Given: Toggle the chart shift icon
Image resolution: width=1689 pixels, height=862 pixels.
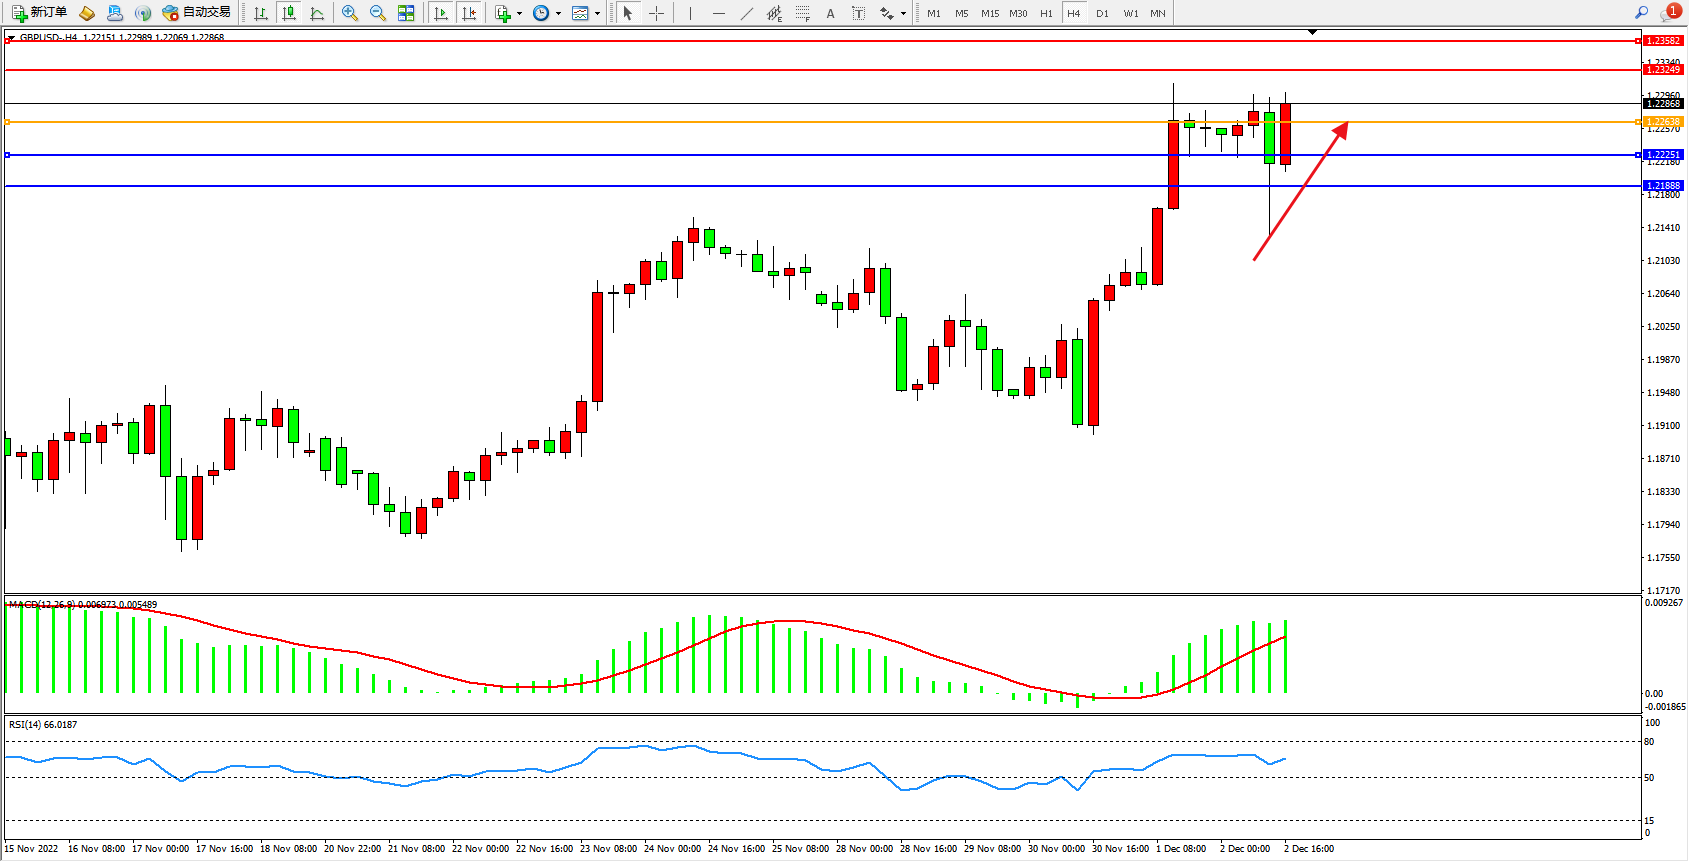Looking at the screenshot, I should point(468,13).
